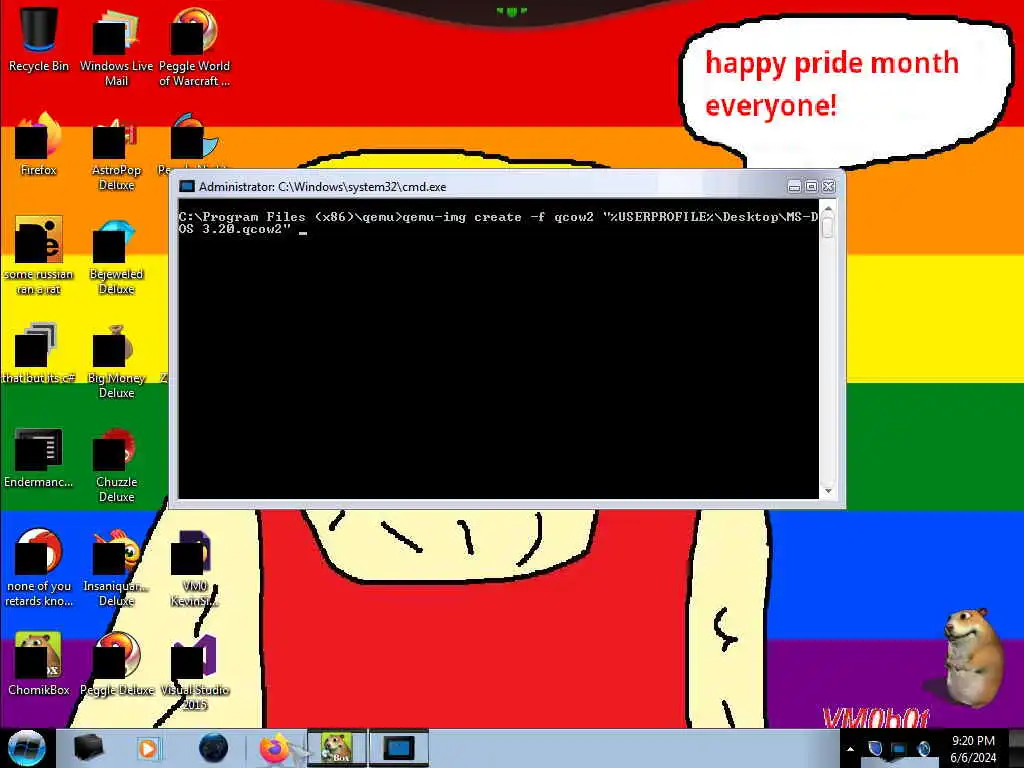Maximize the cmd.exe window
The width and height of the screenshot is (1024, 768).
tap(811, 187)
